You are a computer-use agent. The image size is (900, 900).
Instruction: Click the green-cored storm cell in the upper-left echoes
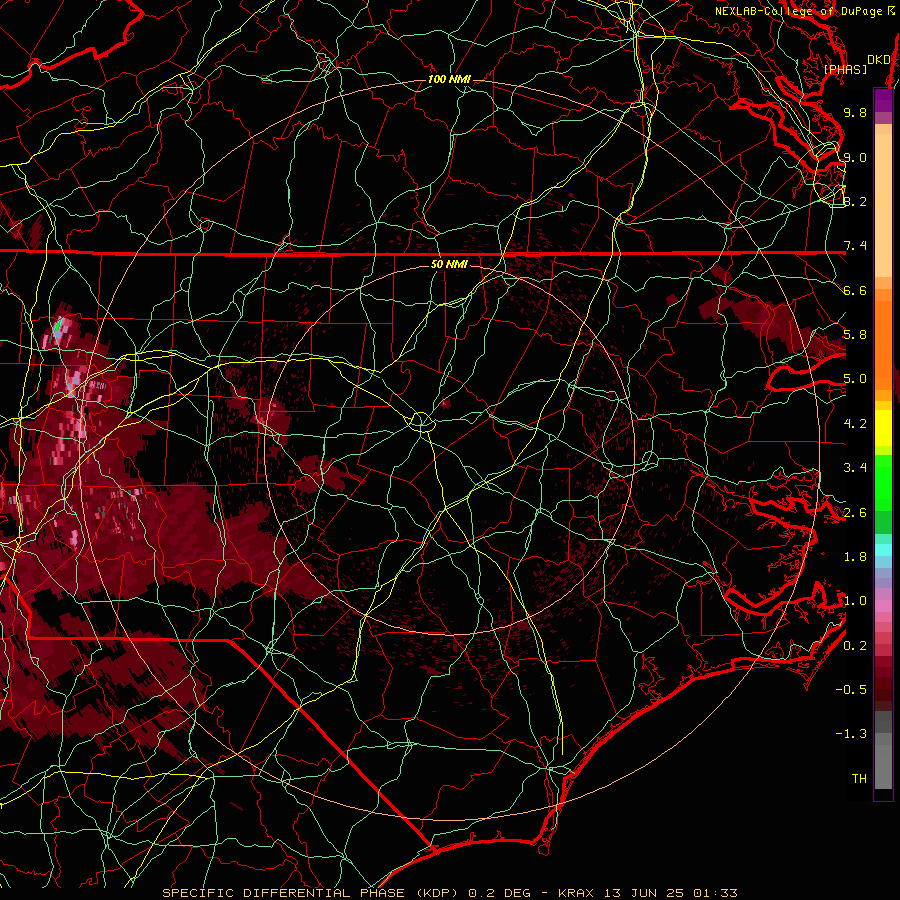[57, 328]
